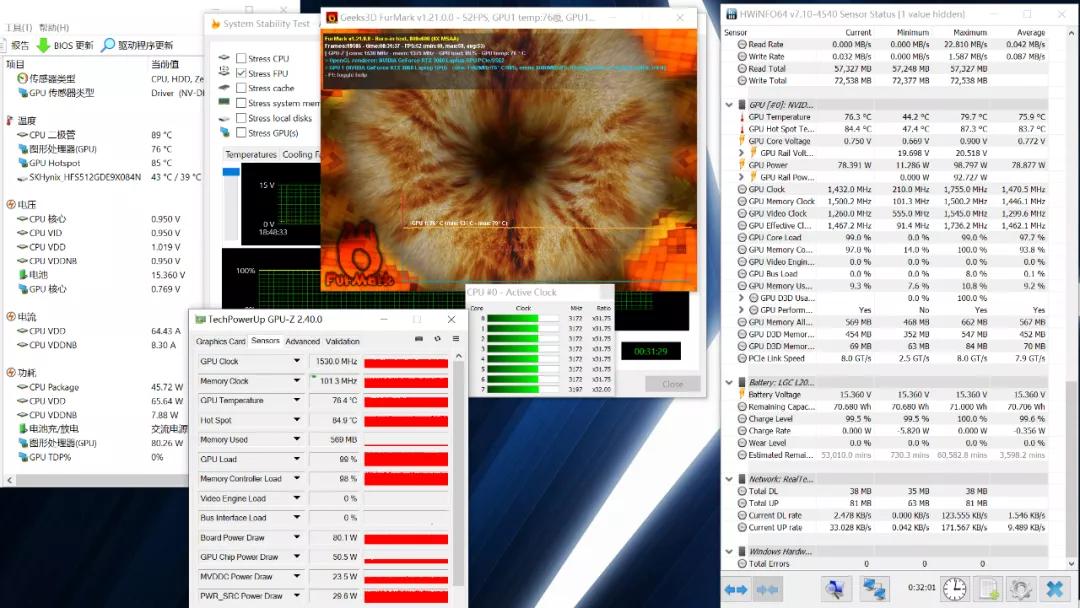The image size is (1080, 608).
Task: Open the Hot Spot dropdown in GPU-Z
Action: click(297, 420)
